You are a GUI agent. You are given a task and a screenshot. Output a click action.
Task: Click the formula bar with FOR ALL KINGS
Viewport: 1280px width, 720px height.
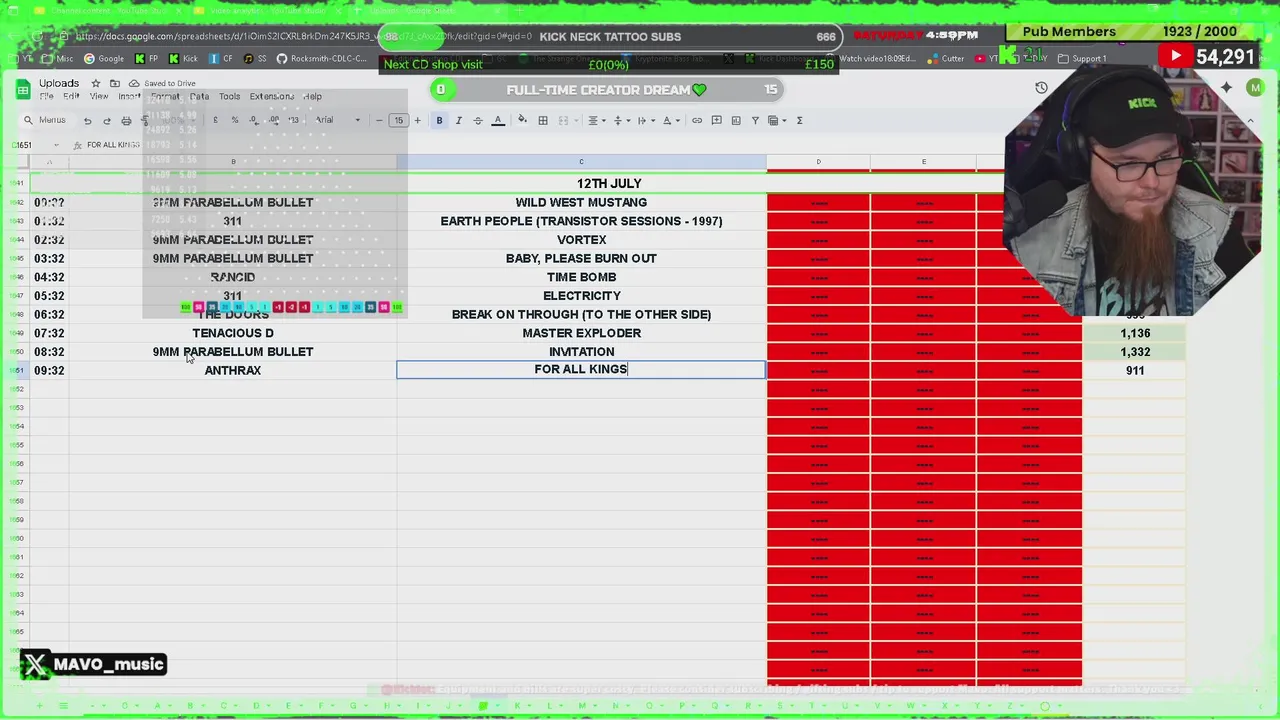pyautogui.click(x=113, y=145)
